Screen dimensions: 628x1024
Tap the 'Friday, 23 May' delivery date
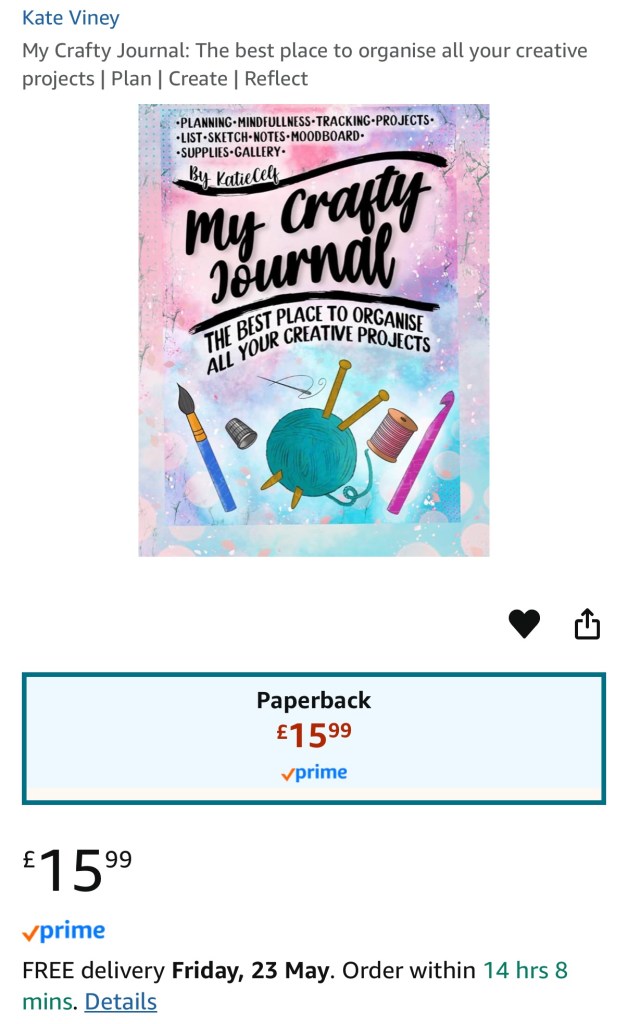253,970
